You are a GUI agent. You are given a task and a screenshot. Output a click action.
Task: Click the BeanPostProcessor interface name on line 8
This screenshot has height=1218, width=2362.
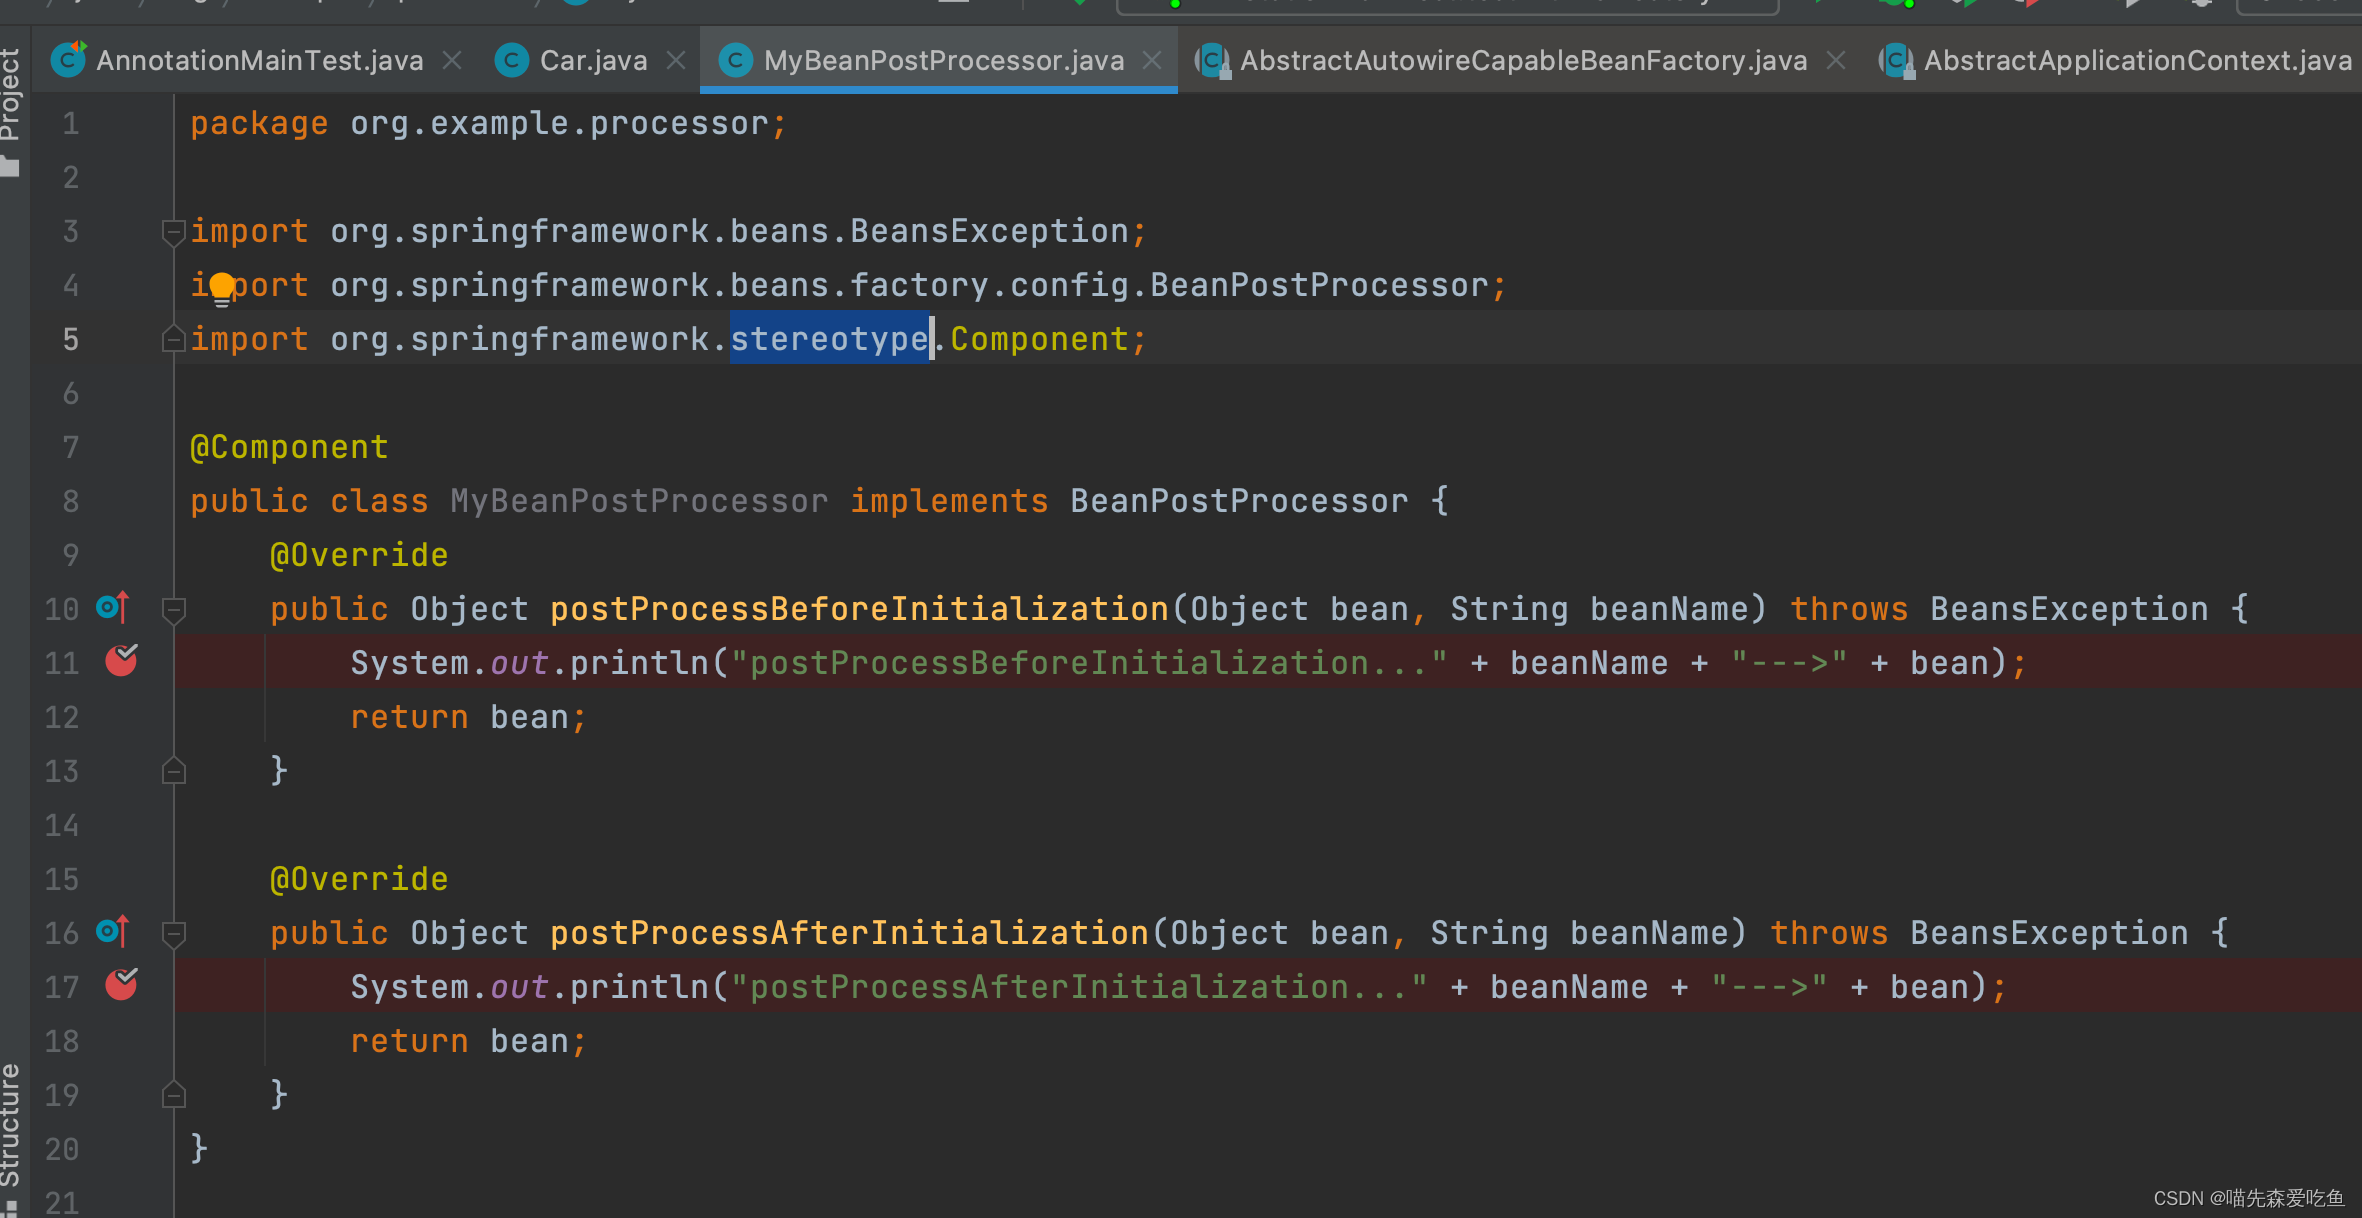[1238, 501]
